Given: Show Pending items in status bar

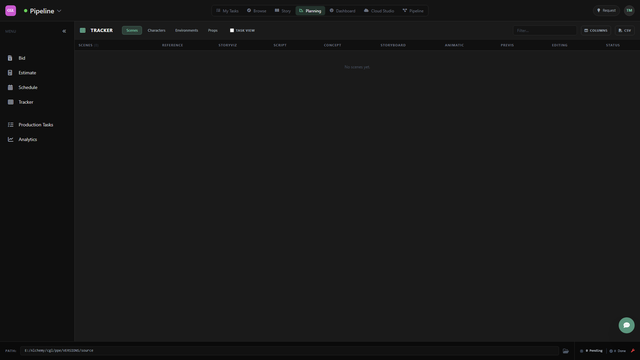Looking at the screenshot, I should pos(591,351).
